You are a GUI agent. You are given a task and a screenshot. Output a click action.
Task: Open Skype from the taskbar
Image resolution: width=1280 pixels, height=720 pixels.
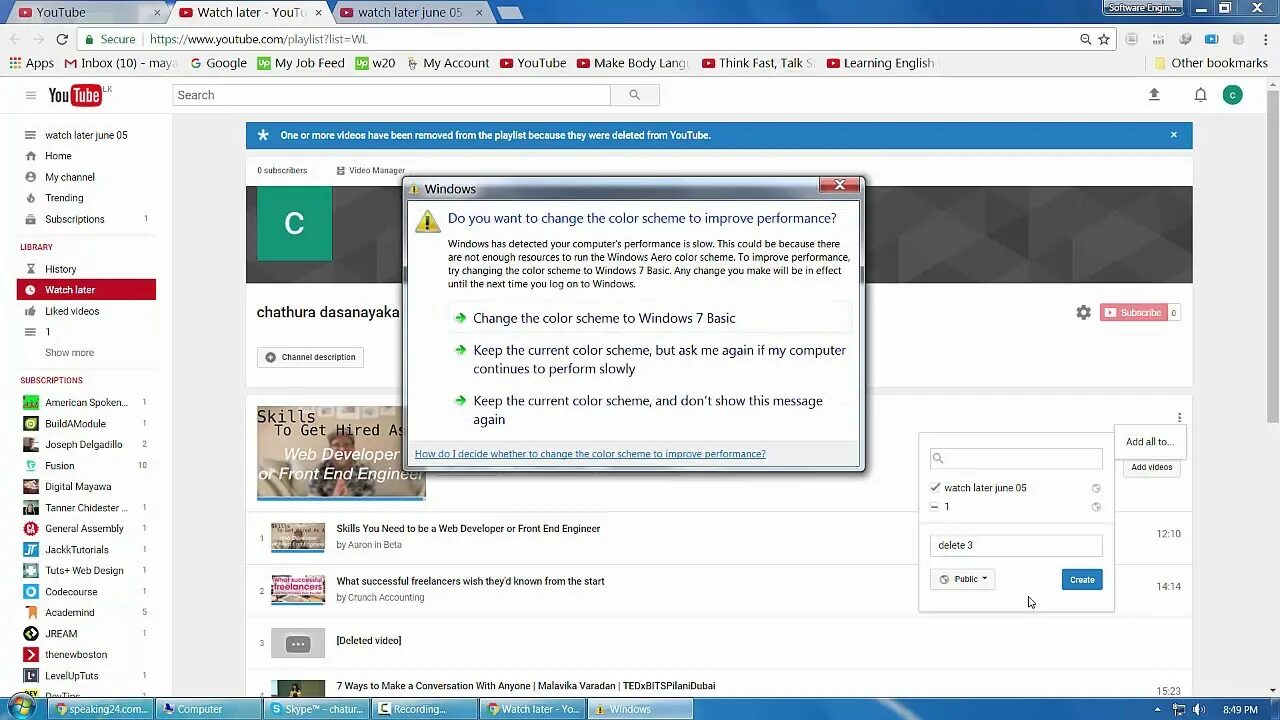pos(318,709)
